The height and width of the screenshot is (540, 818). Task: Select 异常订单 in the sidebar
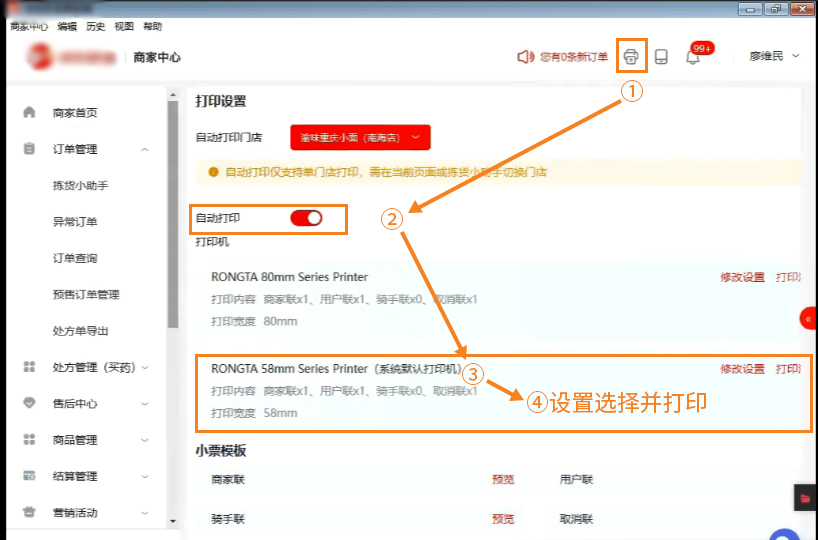75,222
